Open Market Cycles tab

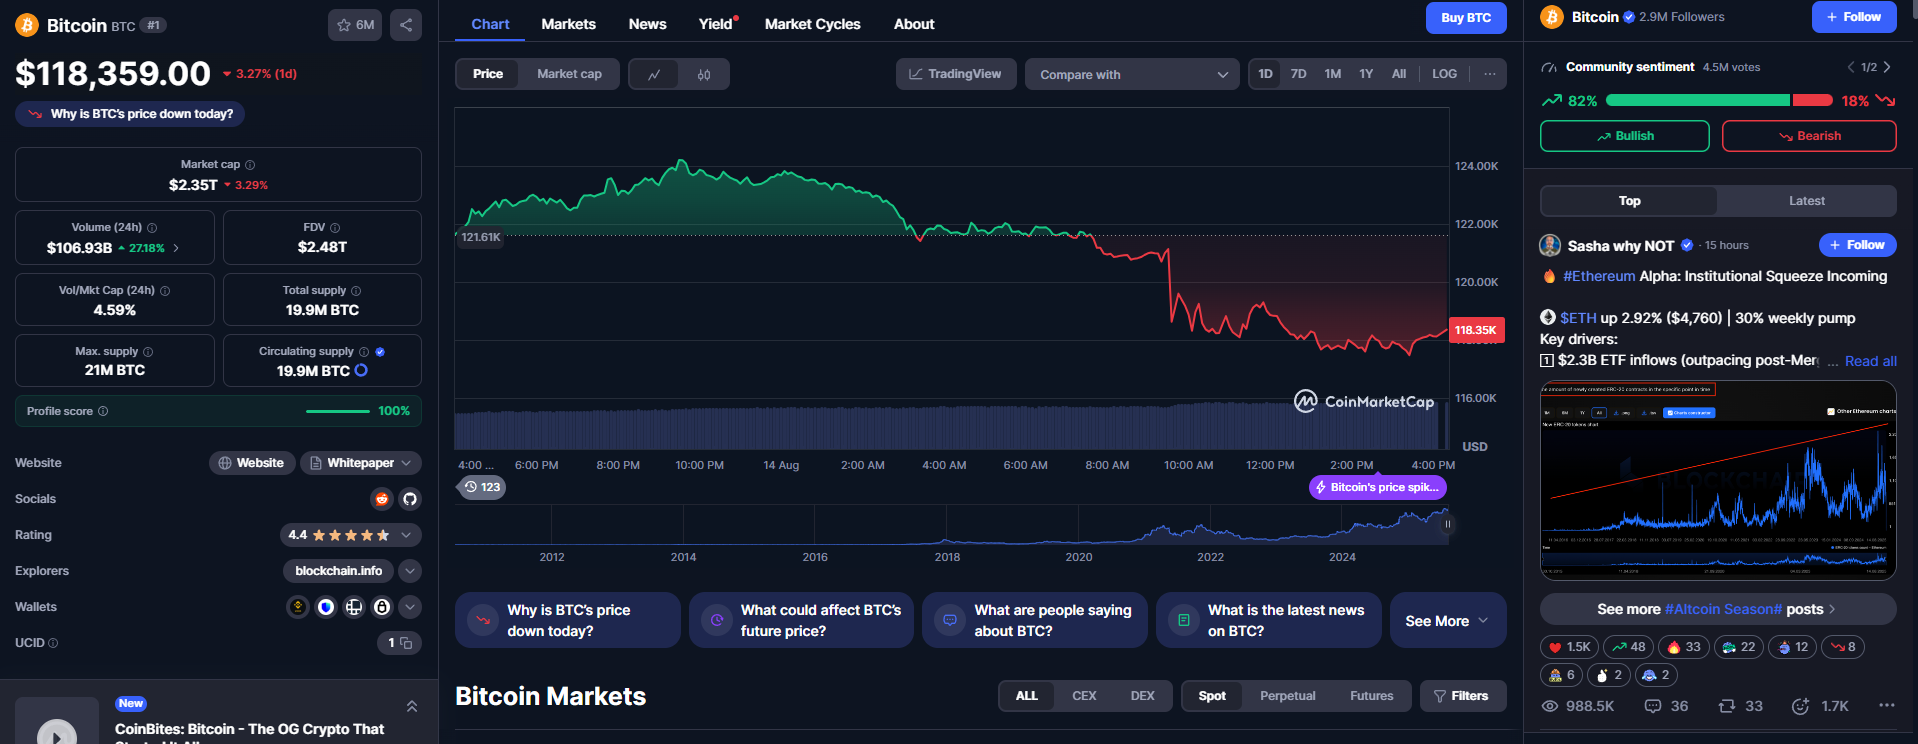812,24
